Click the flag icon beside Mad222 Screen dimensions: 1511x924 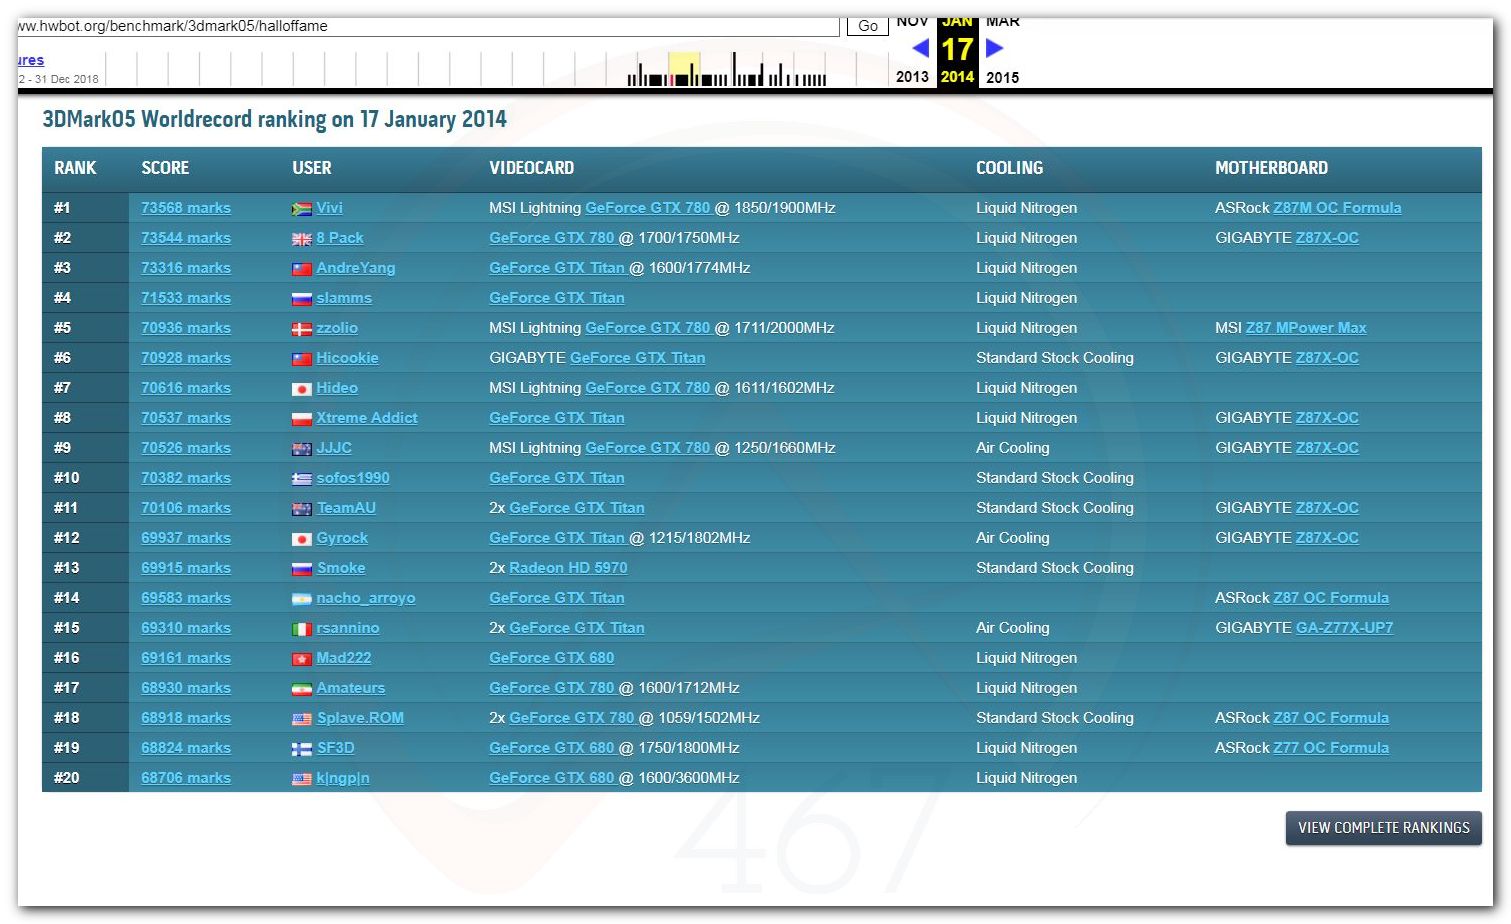click(301, 659)
